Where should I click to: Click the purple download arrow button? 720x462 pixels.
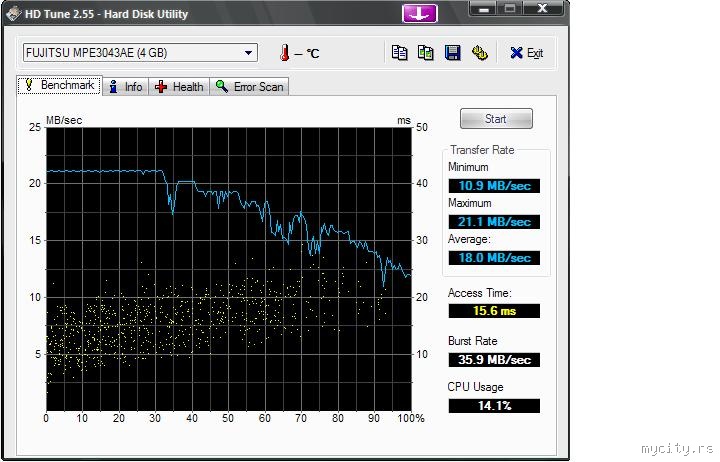(420, 13)
